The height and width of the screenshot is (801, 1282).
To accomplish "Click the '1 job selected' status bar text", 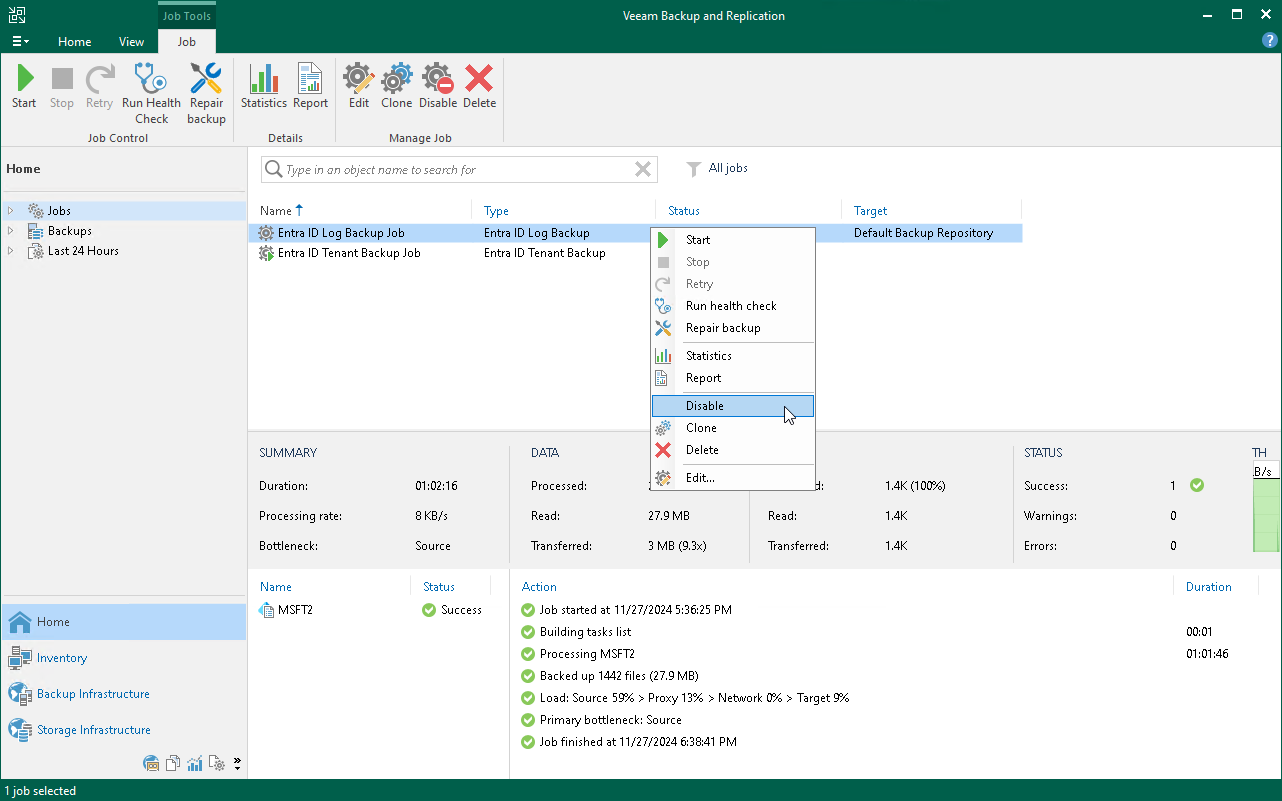I will click(x=40, y=791).
